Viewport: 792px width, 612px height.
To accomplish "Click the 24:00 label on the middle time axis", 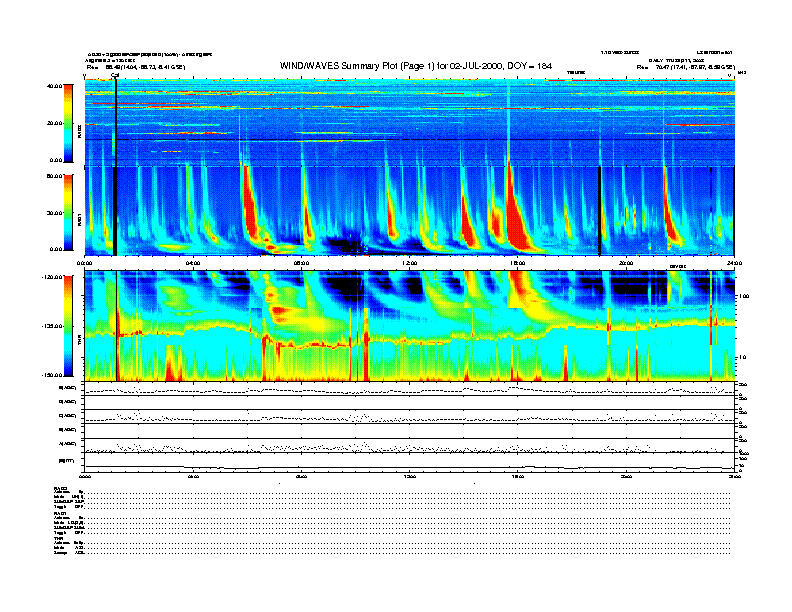I will pos(734,263).
